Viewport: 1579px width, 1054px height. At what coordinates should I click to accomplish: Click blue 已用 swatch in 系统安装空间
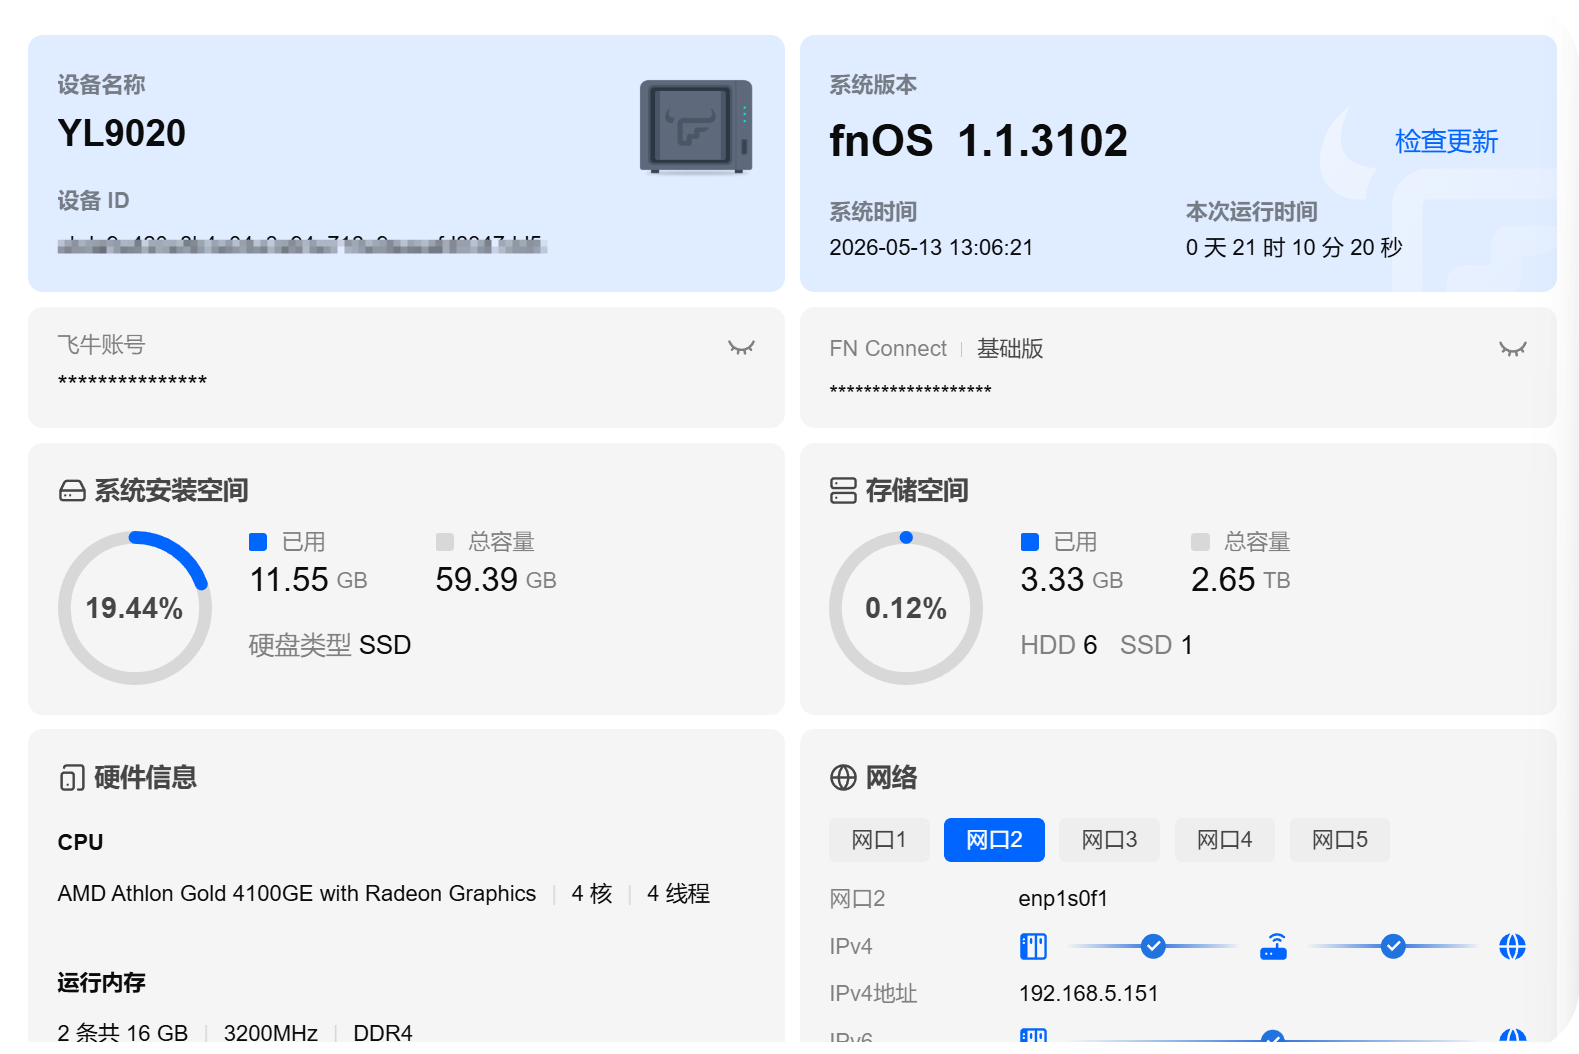pyautogui.click(x=258, y=542)
